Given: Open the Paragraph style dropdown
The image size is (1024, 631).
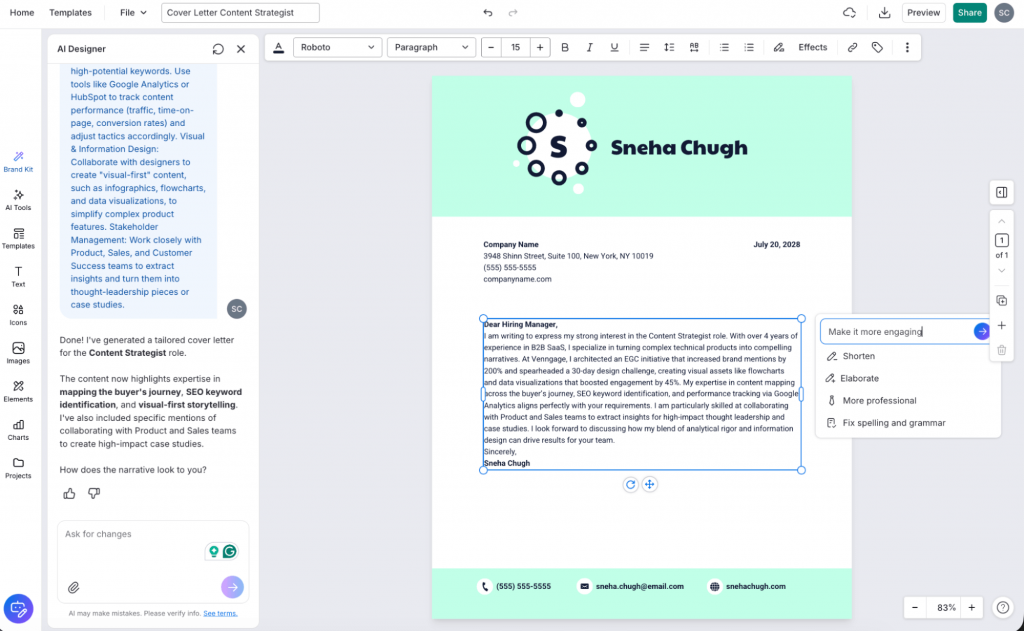Looking at the screenshot, I should coord(432,46).
